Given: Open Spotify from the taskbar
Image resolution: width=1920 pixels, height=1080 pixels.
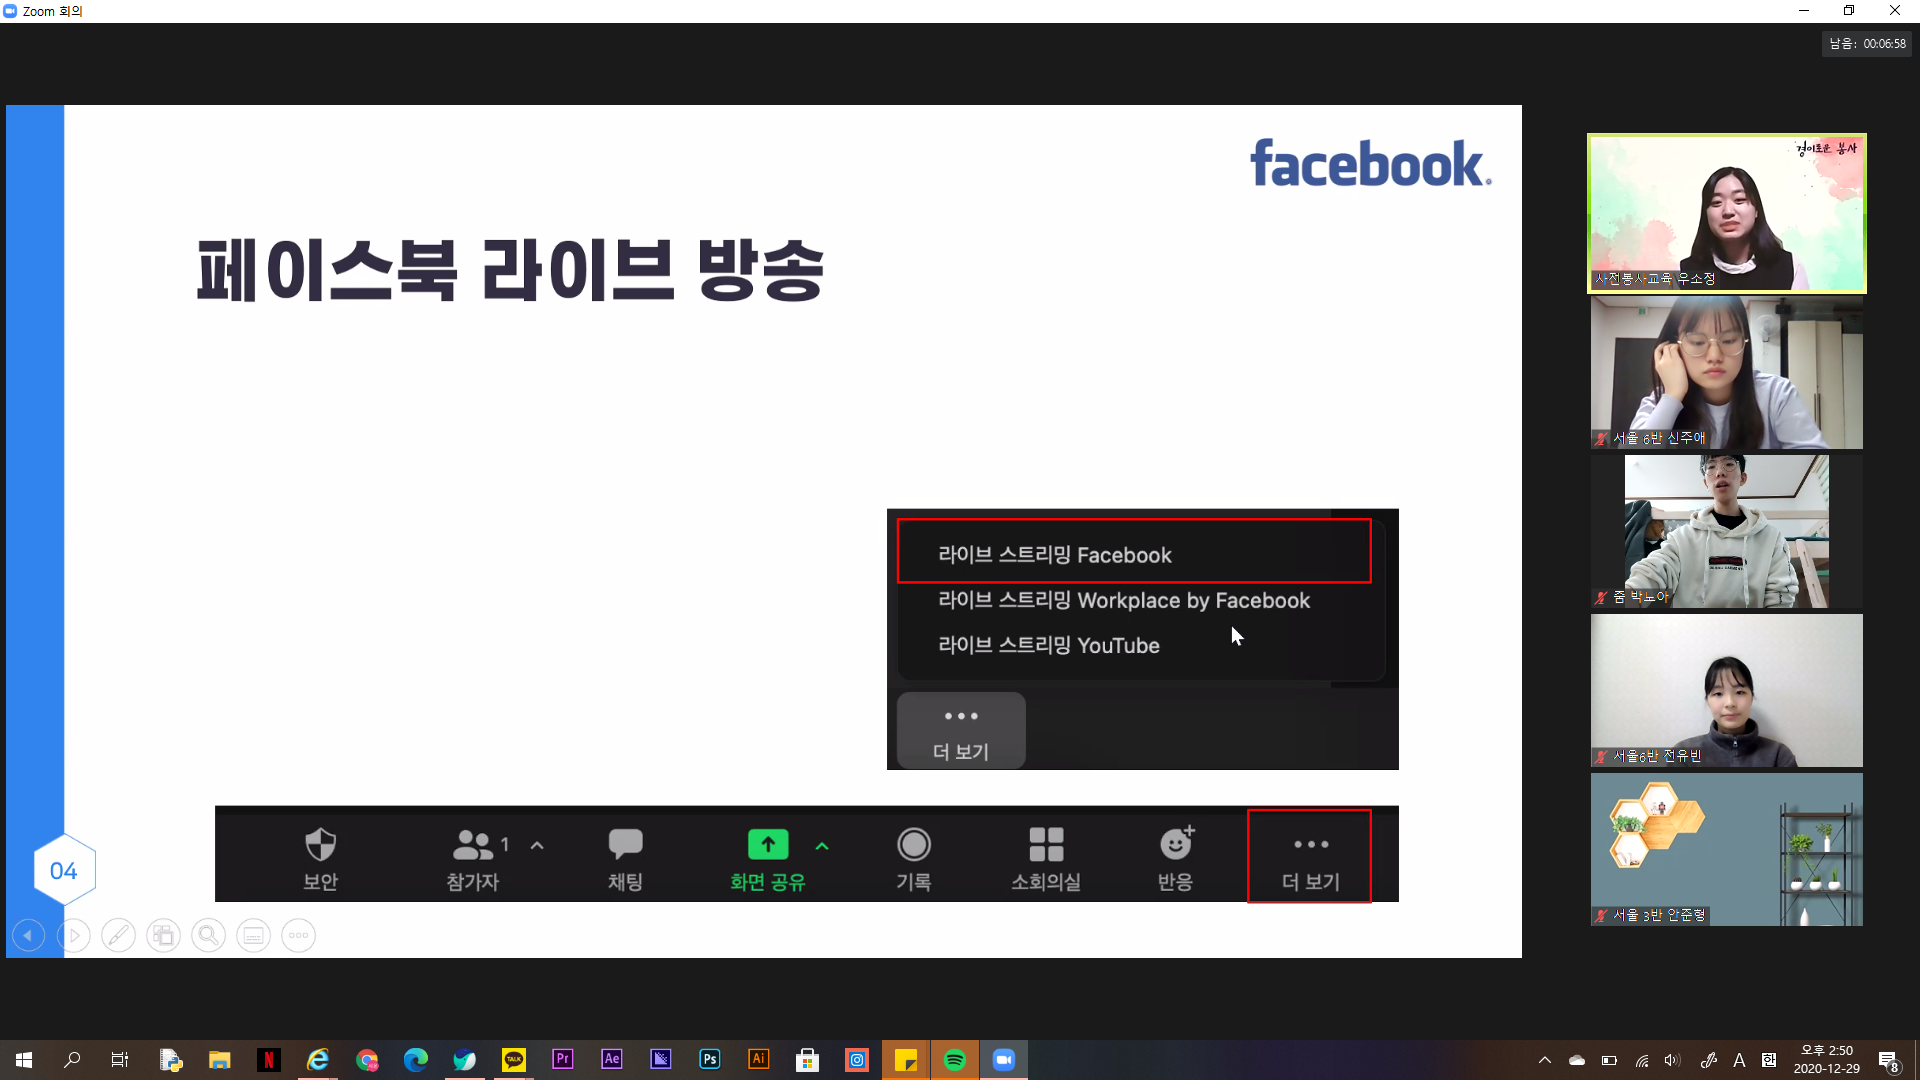Looking at the screenshot, I should [x=955, y=1060].
